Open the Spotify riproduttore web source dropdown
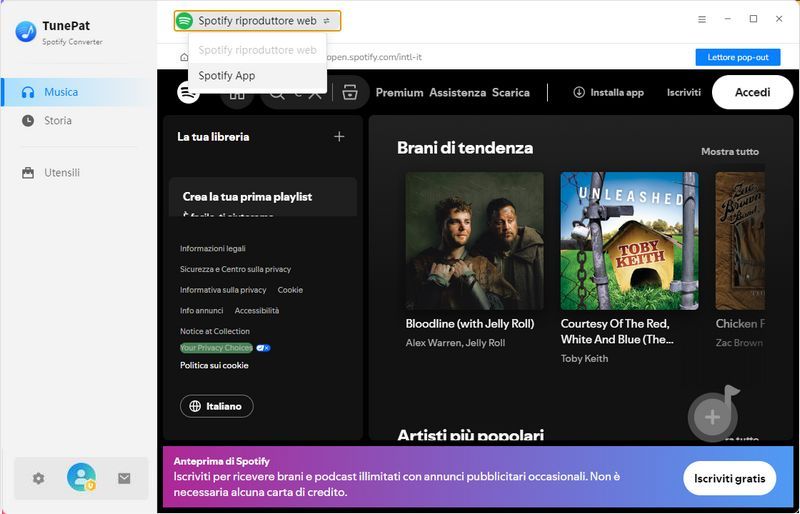 tap(257, 21)
